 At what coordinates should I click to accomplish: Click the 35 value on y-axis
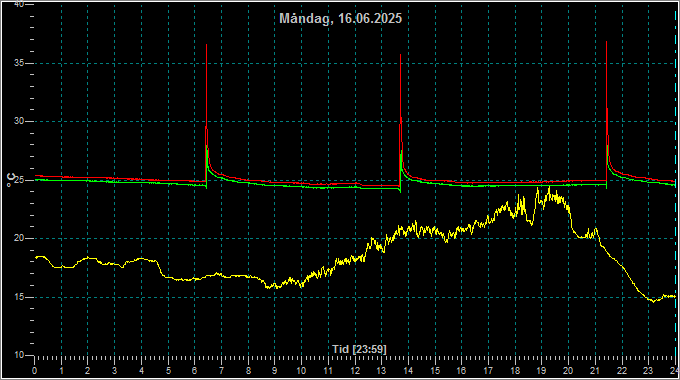(x=19, y=63)
